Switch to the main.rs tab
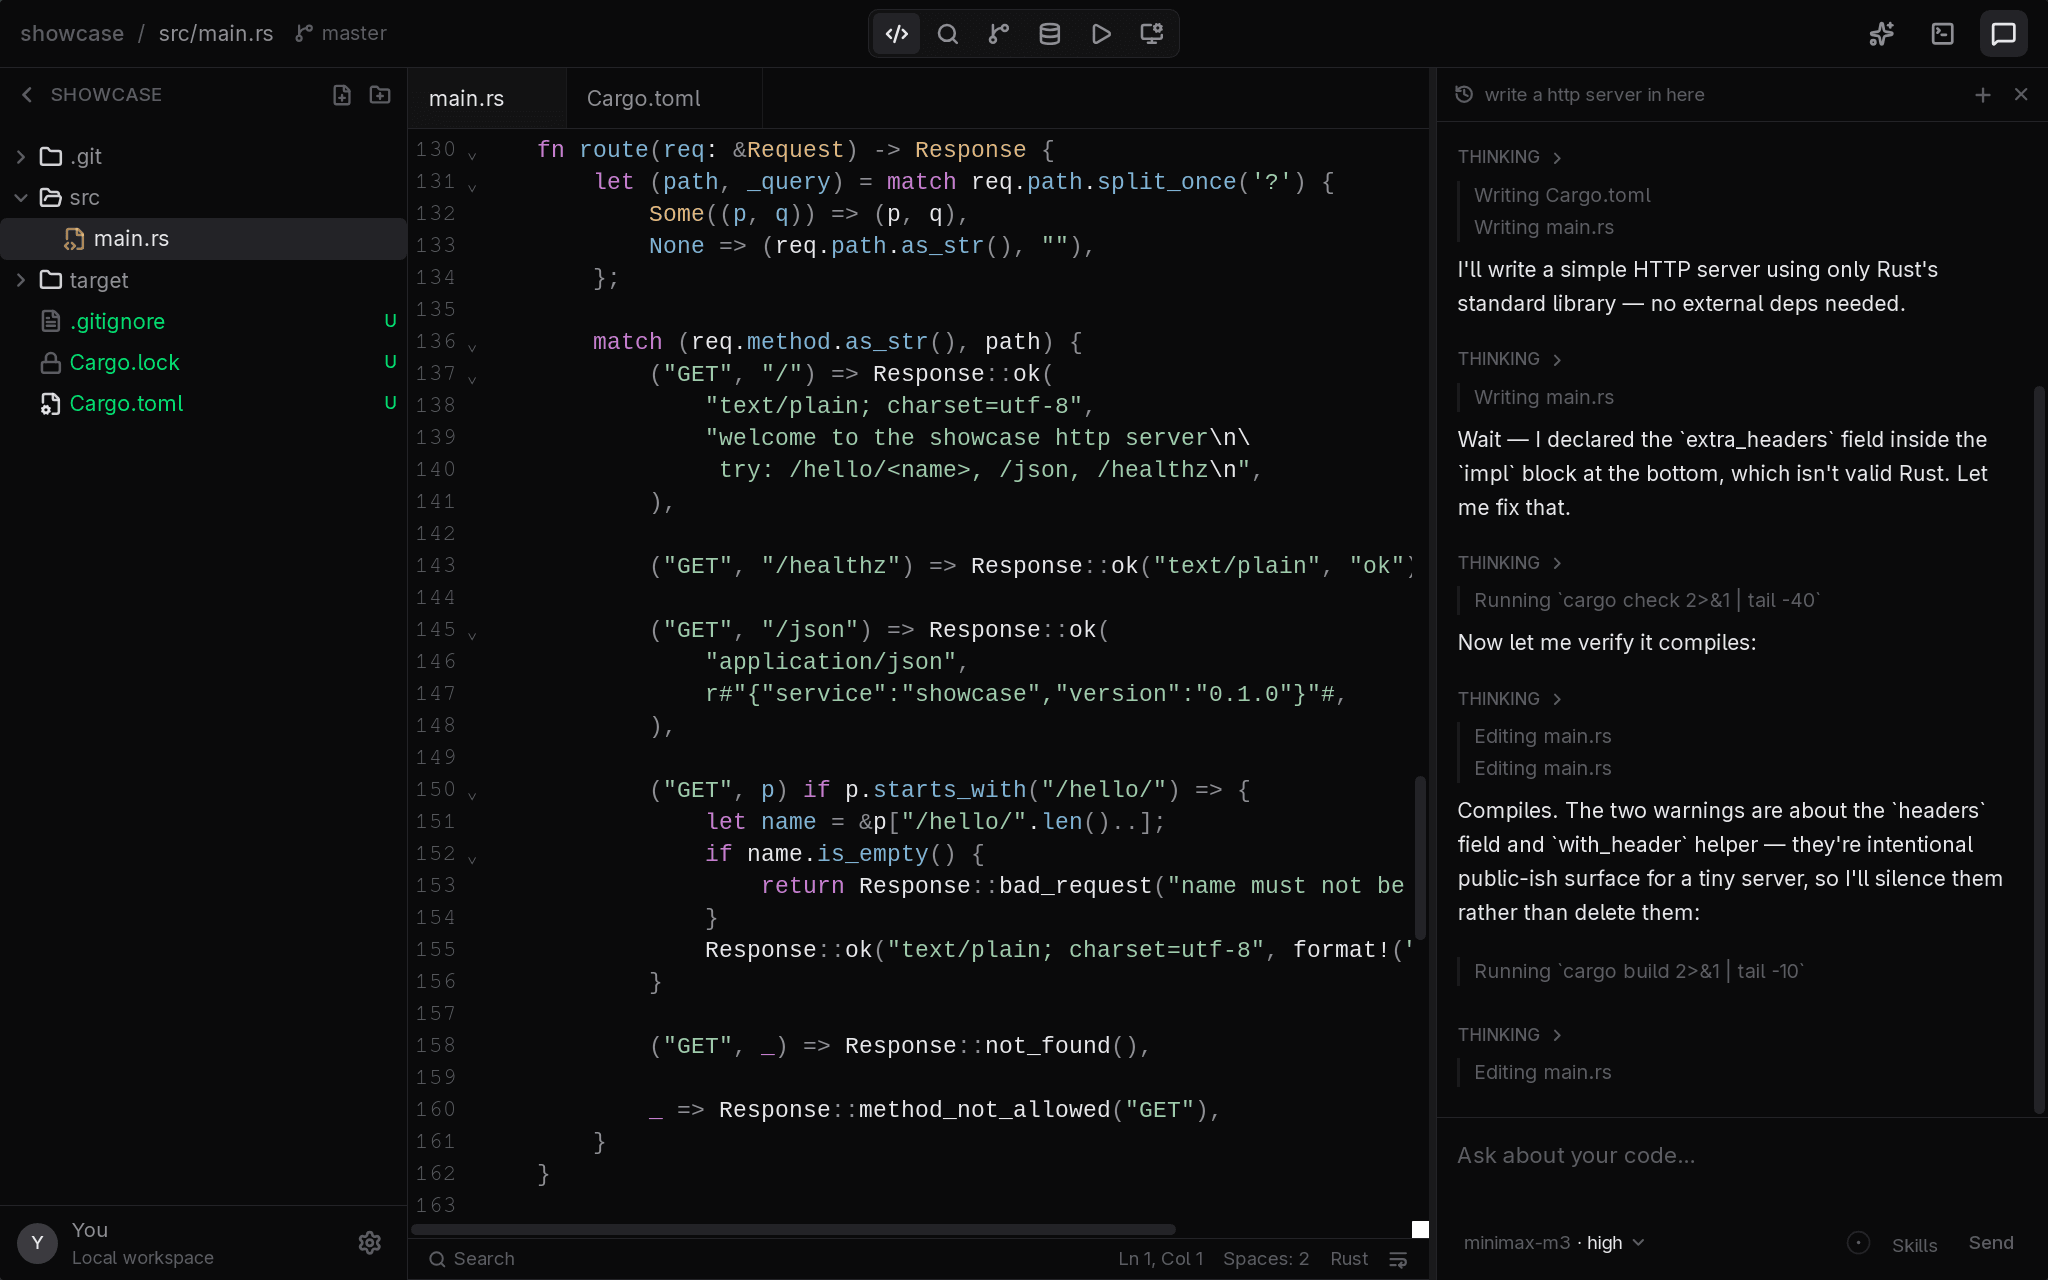 tap(487, 98)
